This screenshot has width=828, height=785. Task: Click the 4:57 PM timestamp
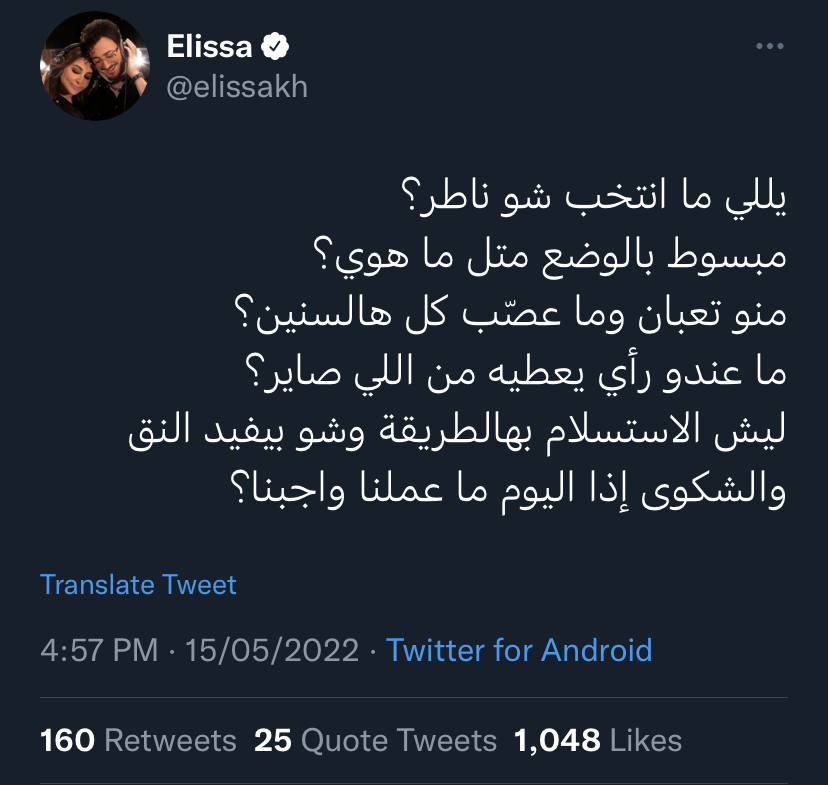click(99, 650)
